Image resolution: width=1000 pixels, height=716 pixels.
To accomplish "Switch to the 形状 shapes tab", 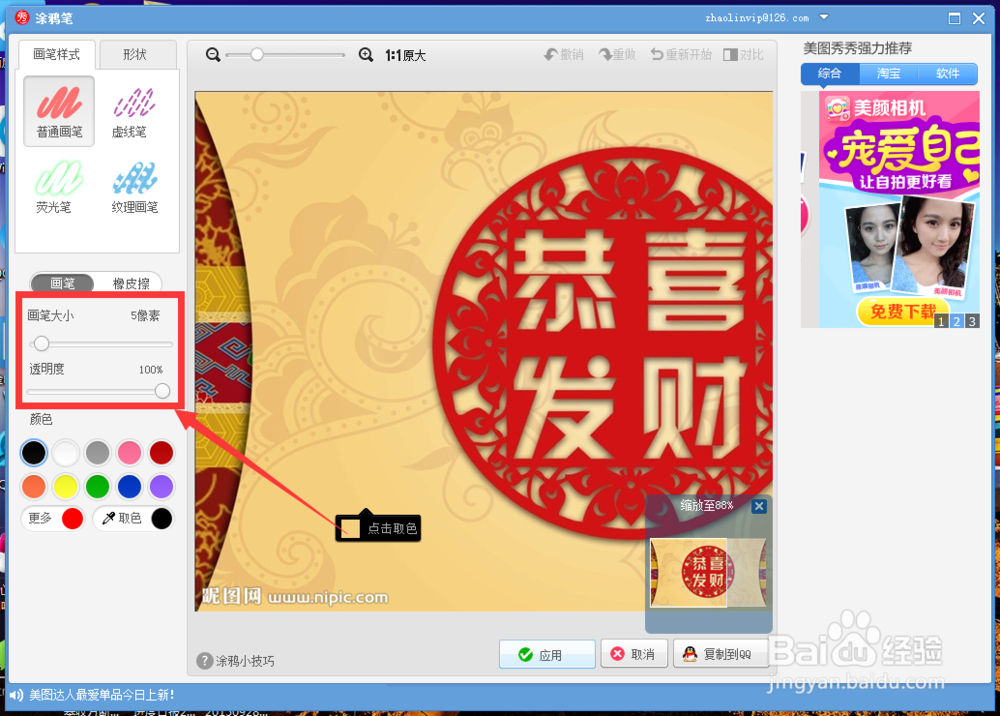I will [138, 54].
